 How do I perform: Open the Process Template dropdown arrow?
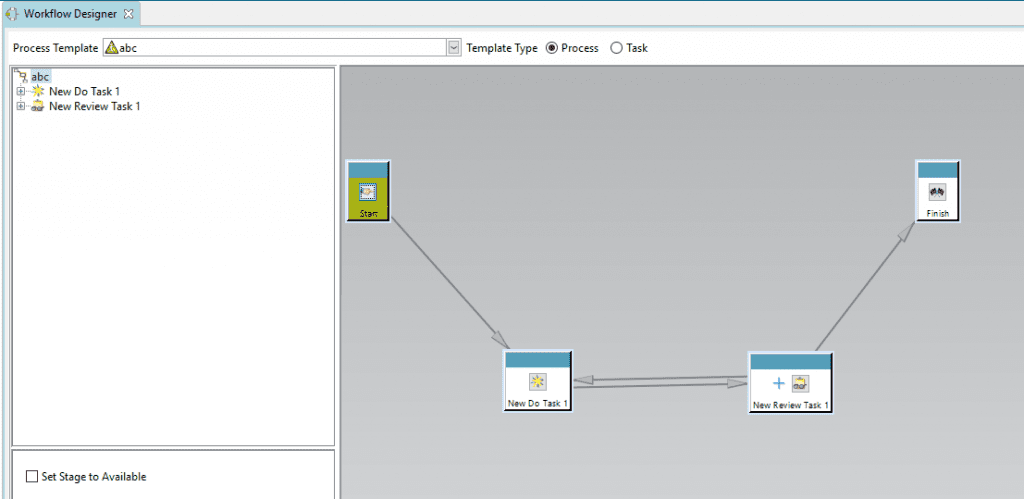(454, 48)
